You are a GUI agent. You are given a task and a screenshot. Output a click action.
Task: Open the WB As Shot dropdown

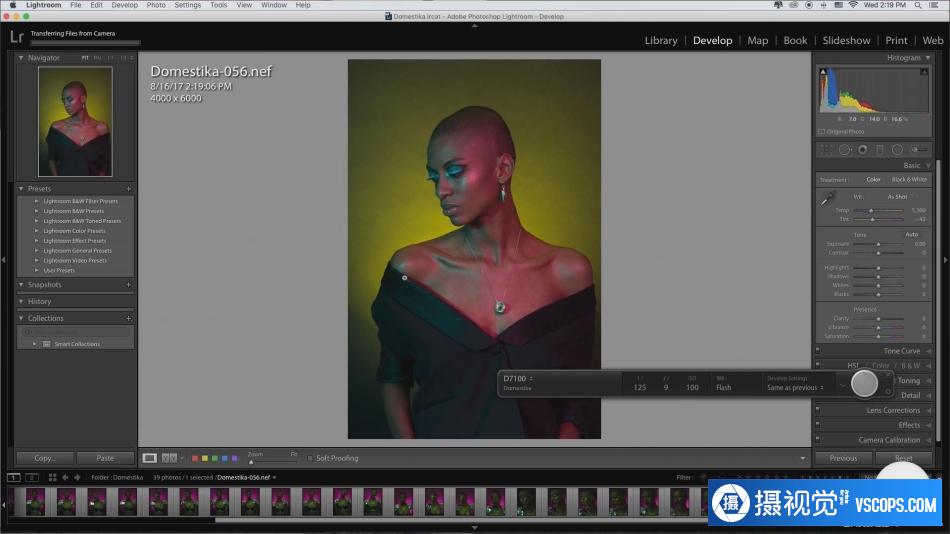point(900,197)
